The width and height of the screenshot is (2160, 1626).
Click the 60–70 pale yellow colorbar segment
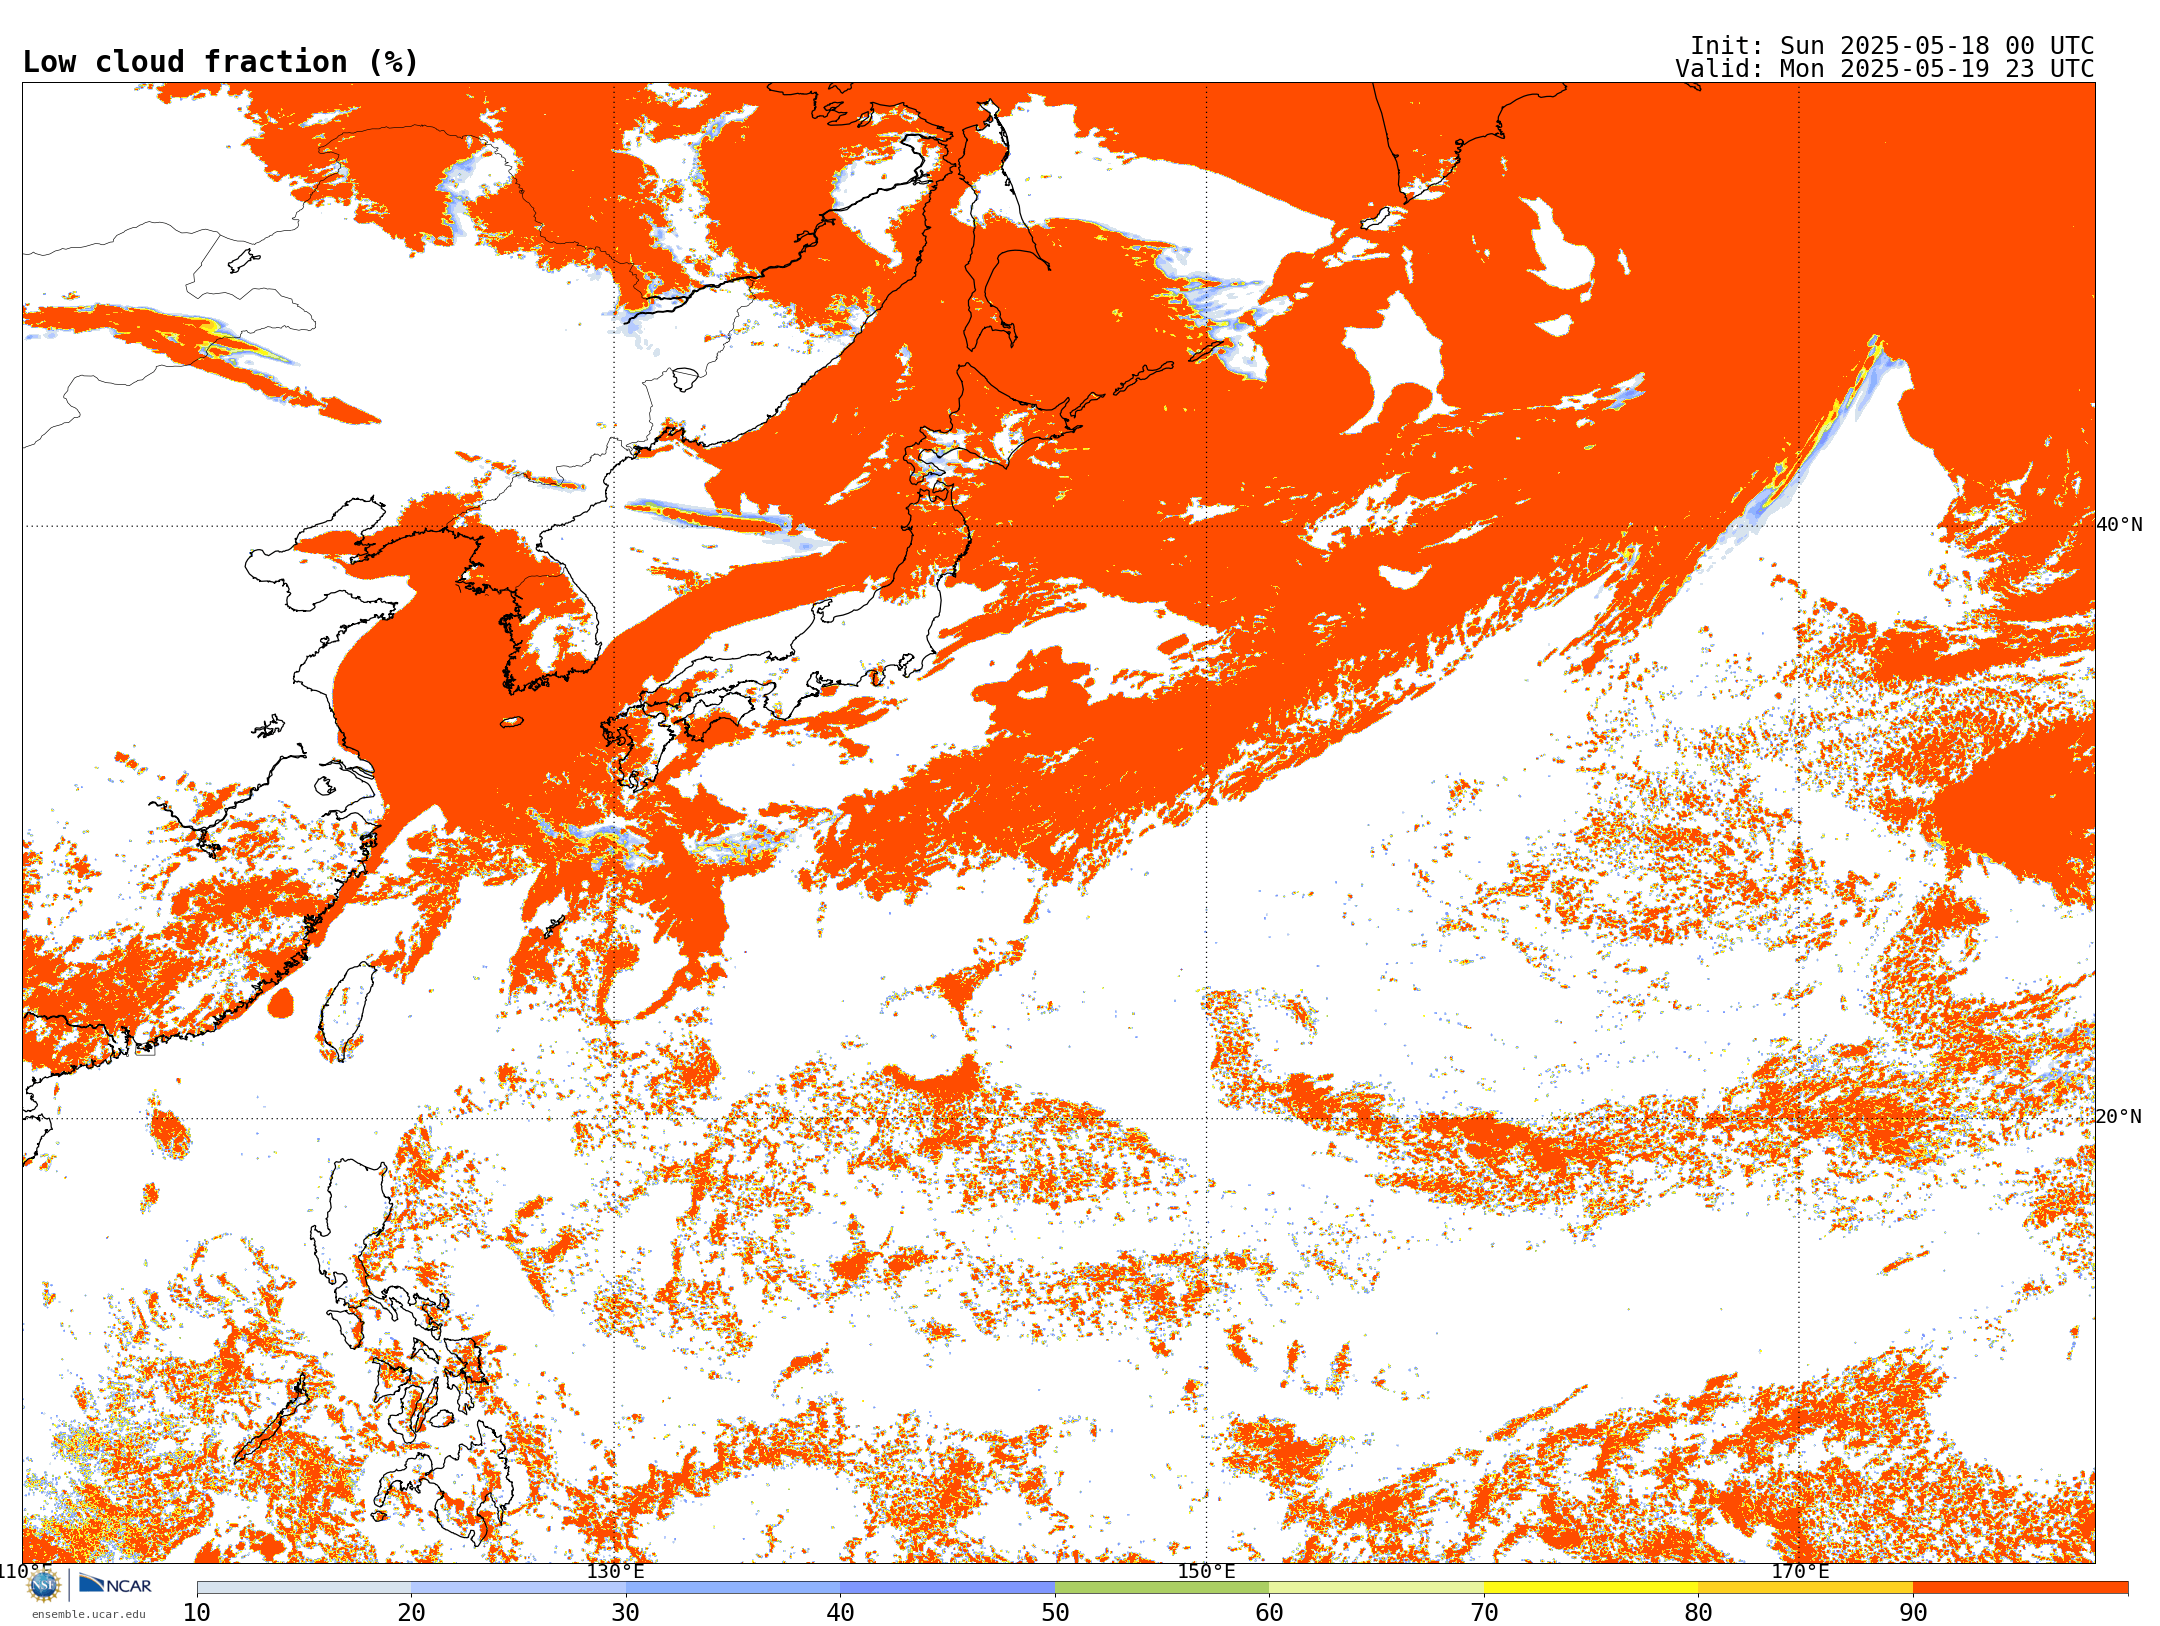click(x=1376, y=1588)
